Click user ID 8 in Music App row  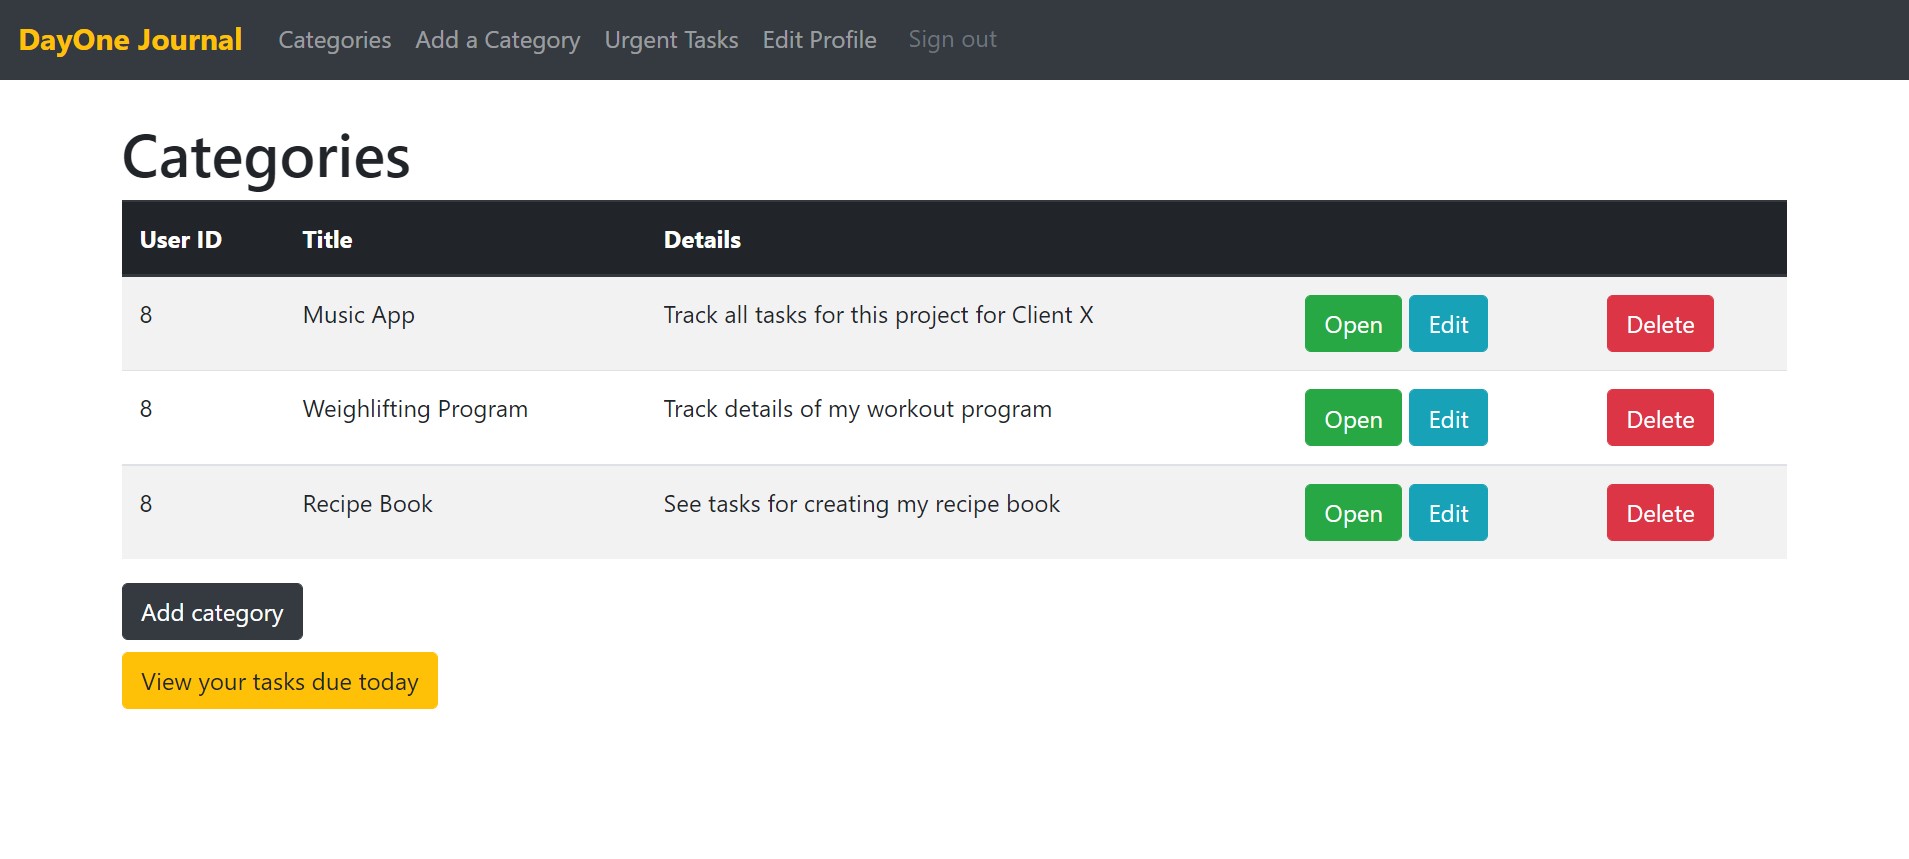pos(146,315)
